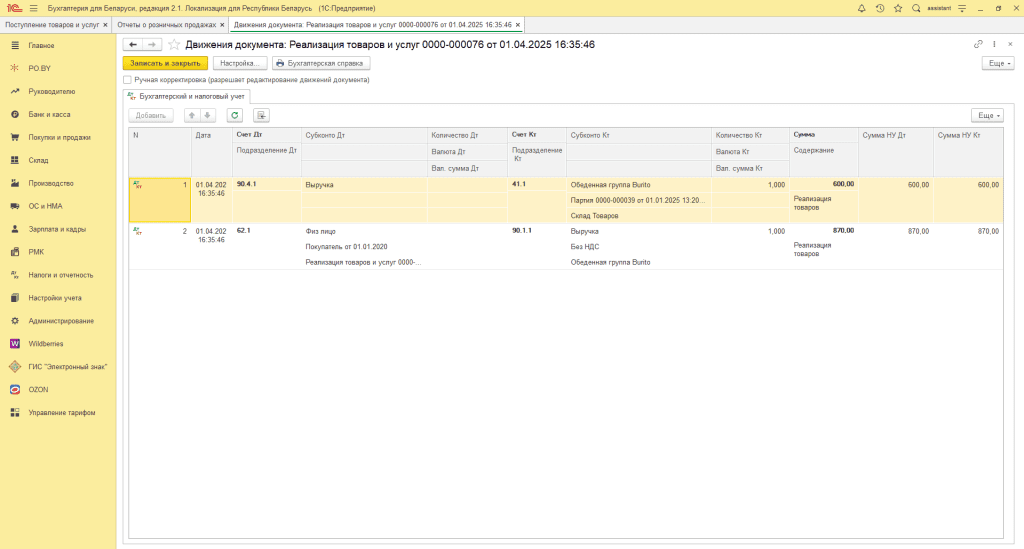This screenshot has width=1024, height=549.
Task: Click Физ лицо subconto cell
Action: (x=364, y=231)
